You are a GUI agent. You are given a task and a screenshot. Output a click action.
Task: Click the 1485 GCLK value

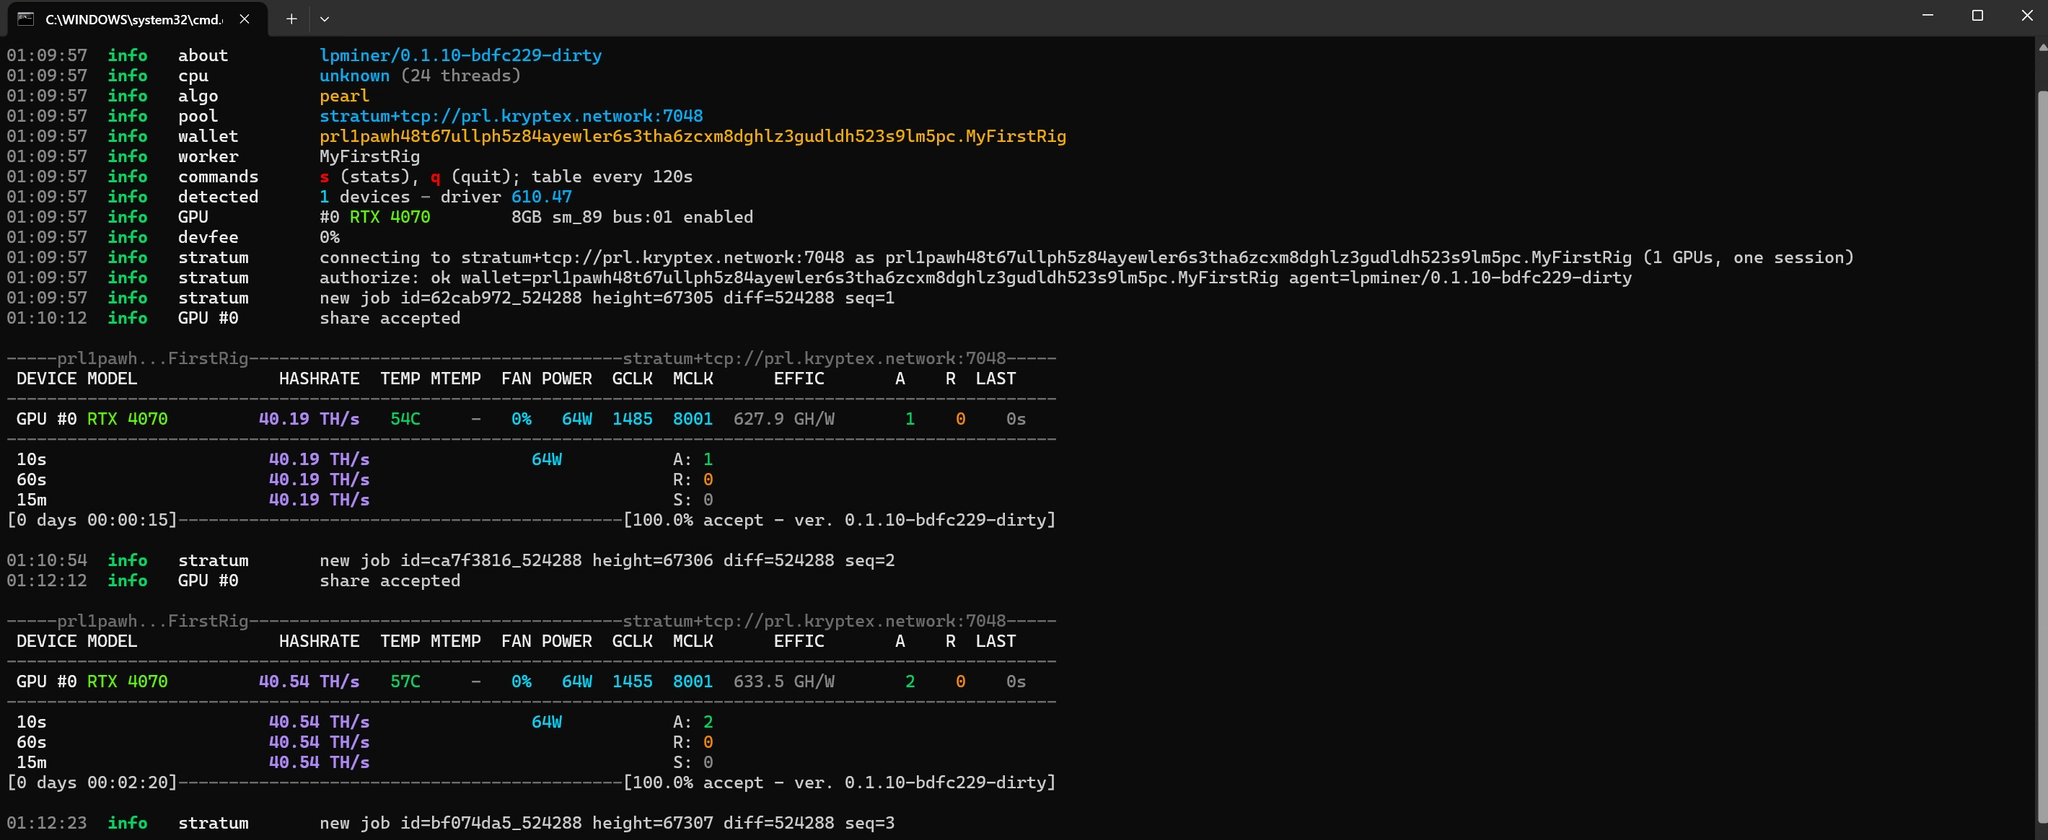coord(632,419)
